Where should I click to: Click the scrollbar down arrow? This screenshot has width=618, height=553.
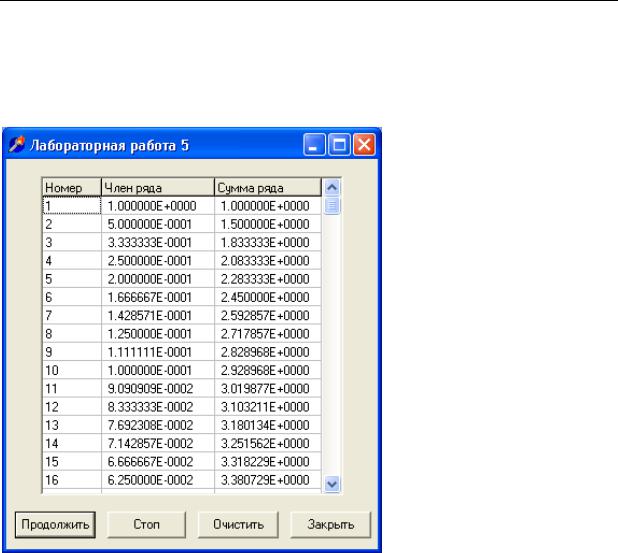332,483
